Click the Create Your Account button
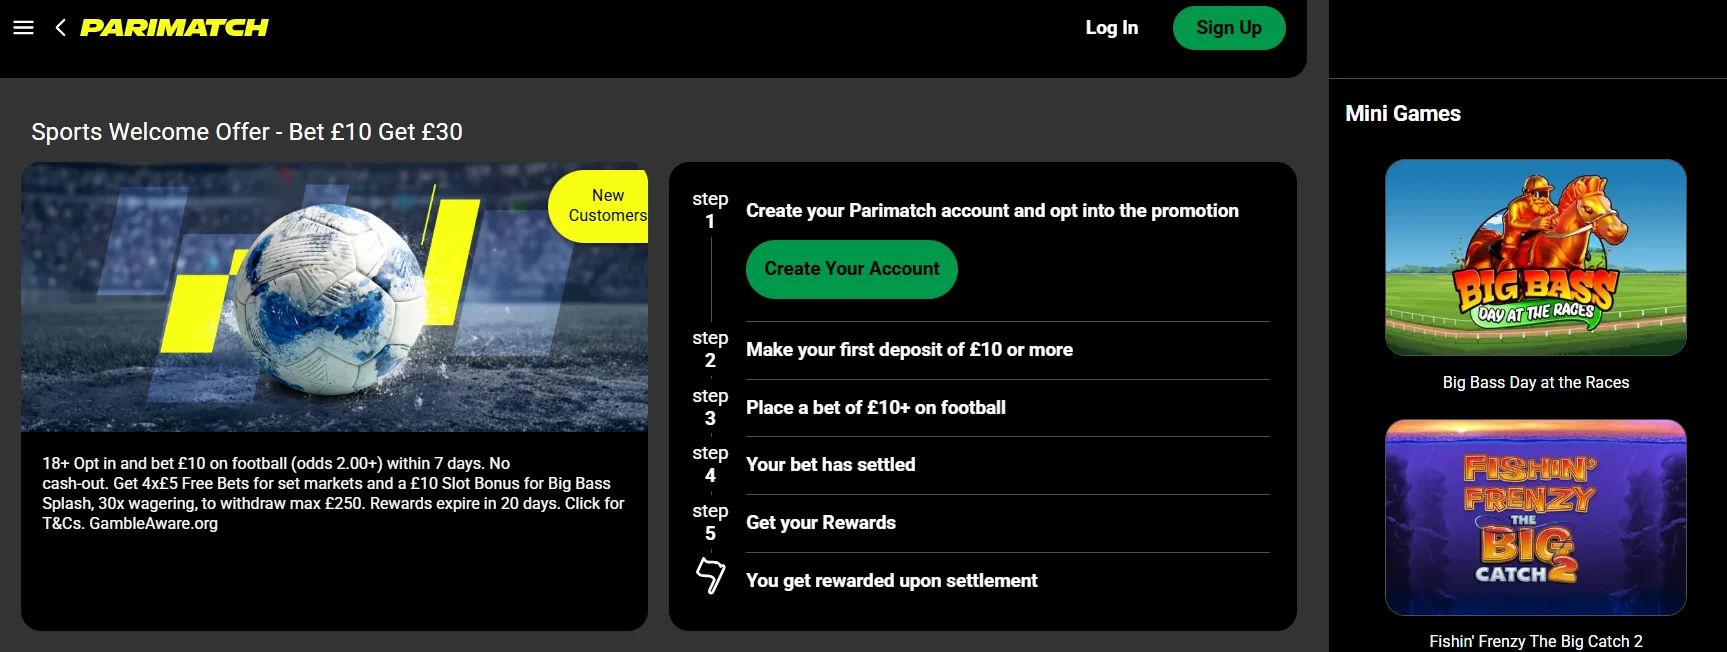The width and height of the screenshot is (1727, 652). pos(851,269)
